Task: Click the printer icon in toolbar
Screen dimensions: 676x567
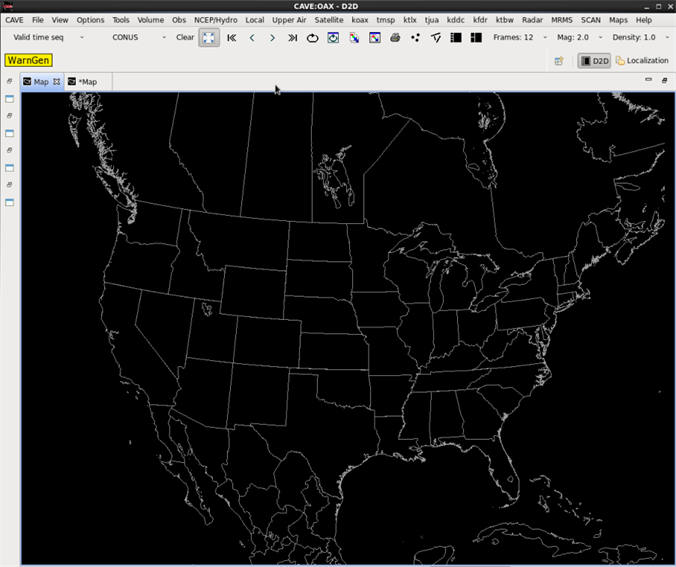Action: 395,38
